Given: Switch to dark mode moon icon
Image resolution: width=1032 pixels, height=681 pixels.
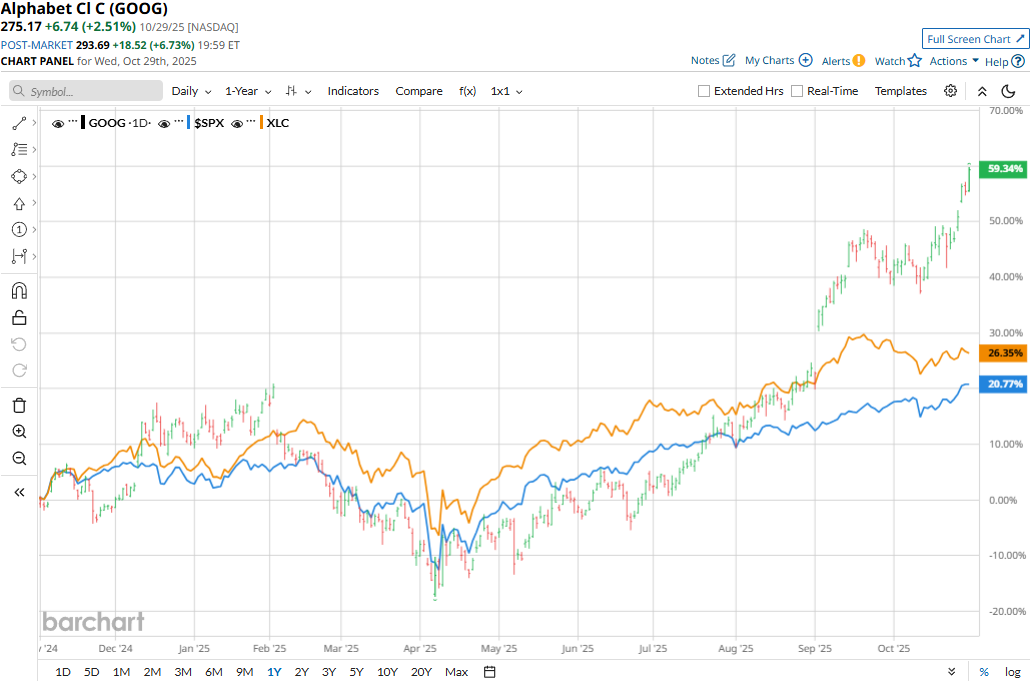Looking at the screenshot, I should pyautogui.click(x=1008, y=91).
